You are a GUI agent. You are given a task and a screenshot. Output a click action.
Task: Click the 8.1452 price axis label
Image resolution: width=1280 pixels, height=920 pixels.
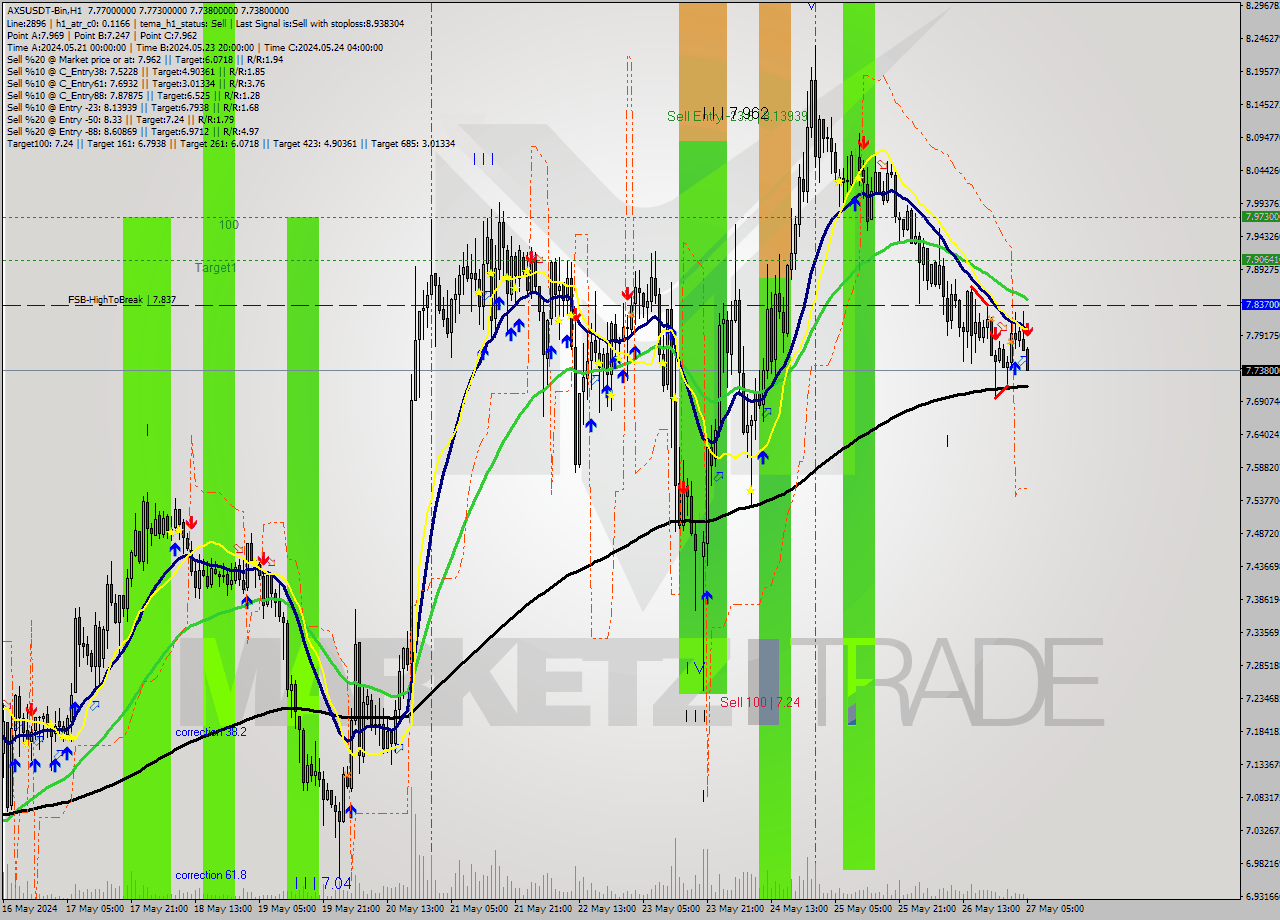[x=1262, y=105]
